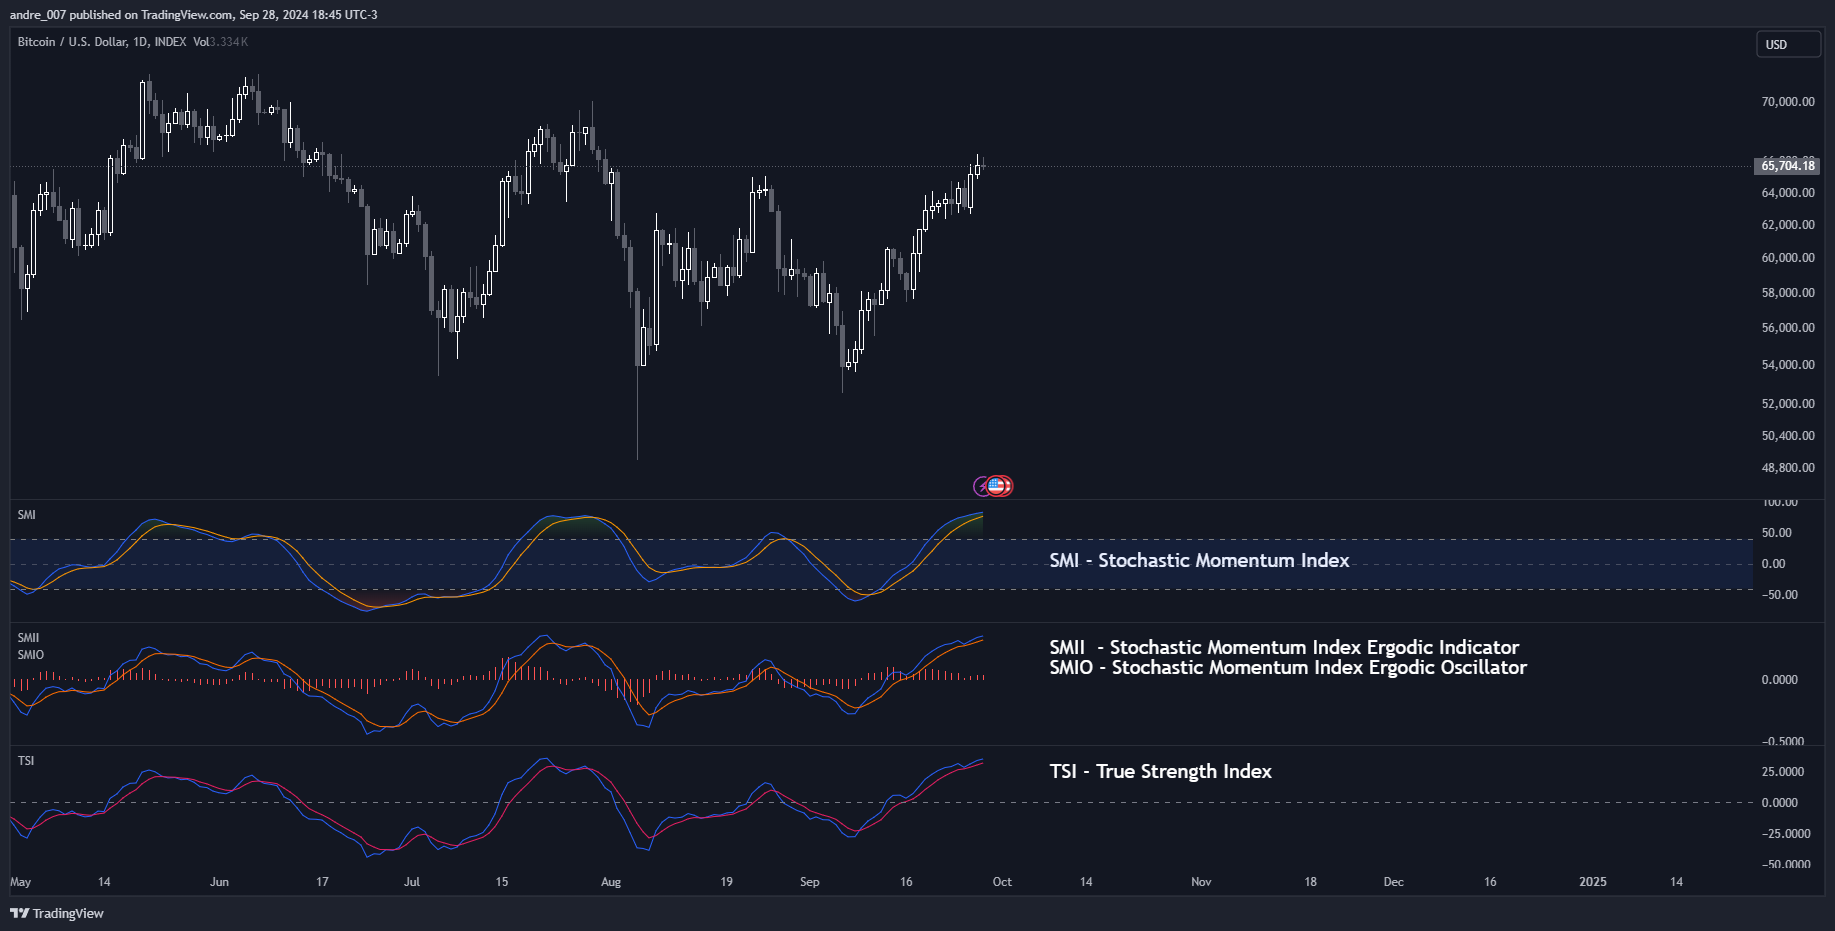Click the 25.0000 level on TSI scale

click(1783, 772)
